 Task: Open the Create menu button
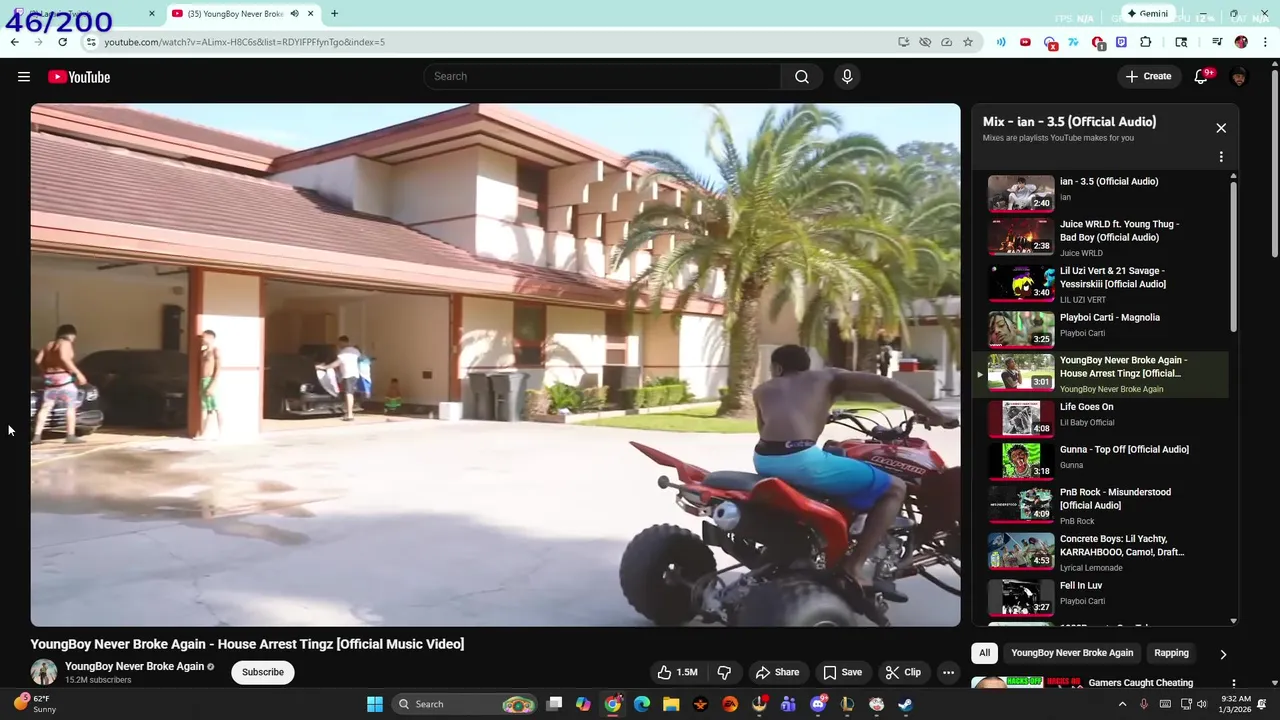[1148, 77]
